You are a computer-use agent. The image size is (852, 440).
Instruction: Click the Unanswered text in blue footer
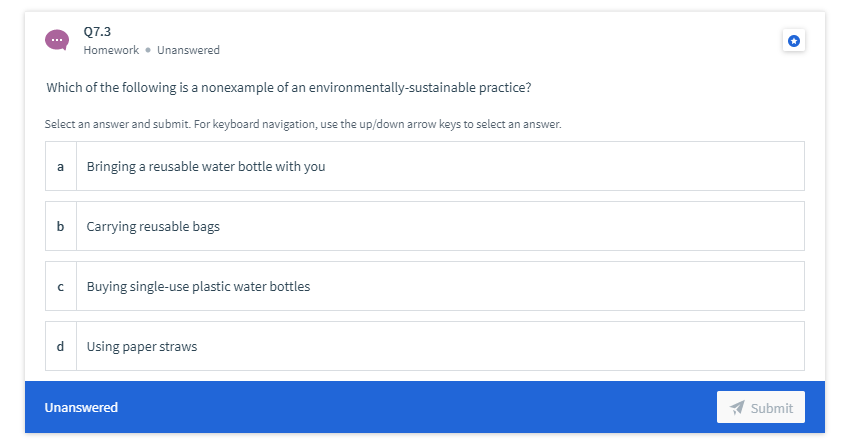click(x=81, y=407)
